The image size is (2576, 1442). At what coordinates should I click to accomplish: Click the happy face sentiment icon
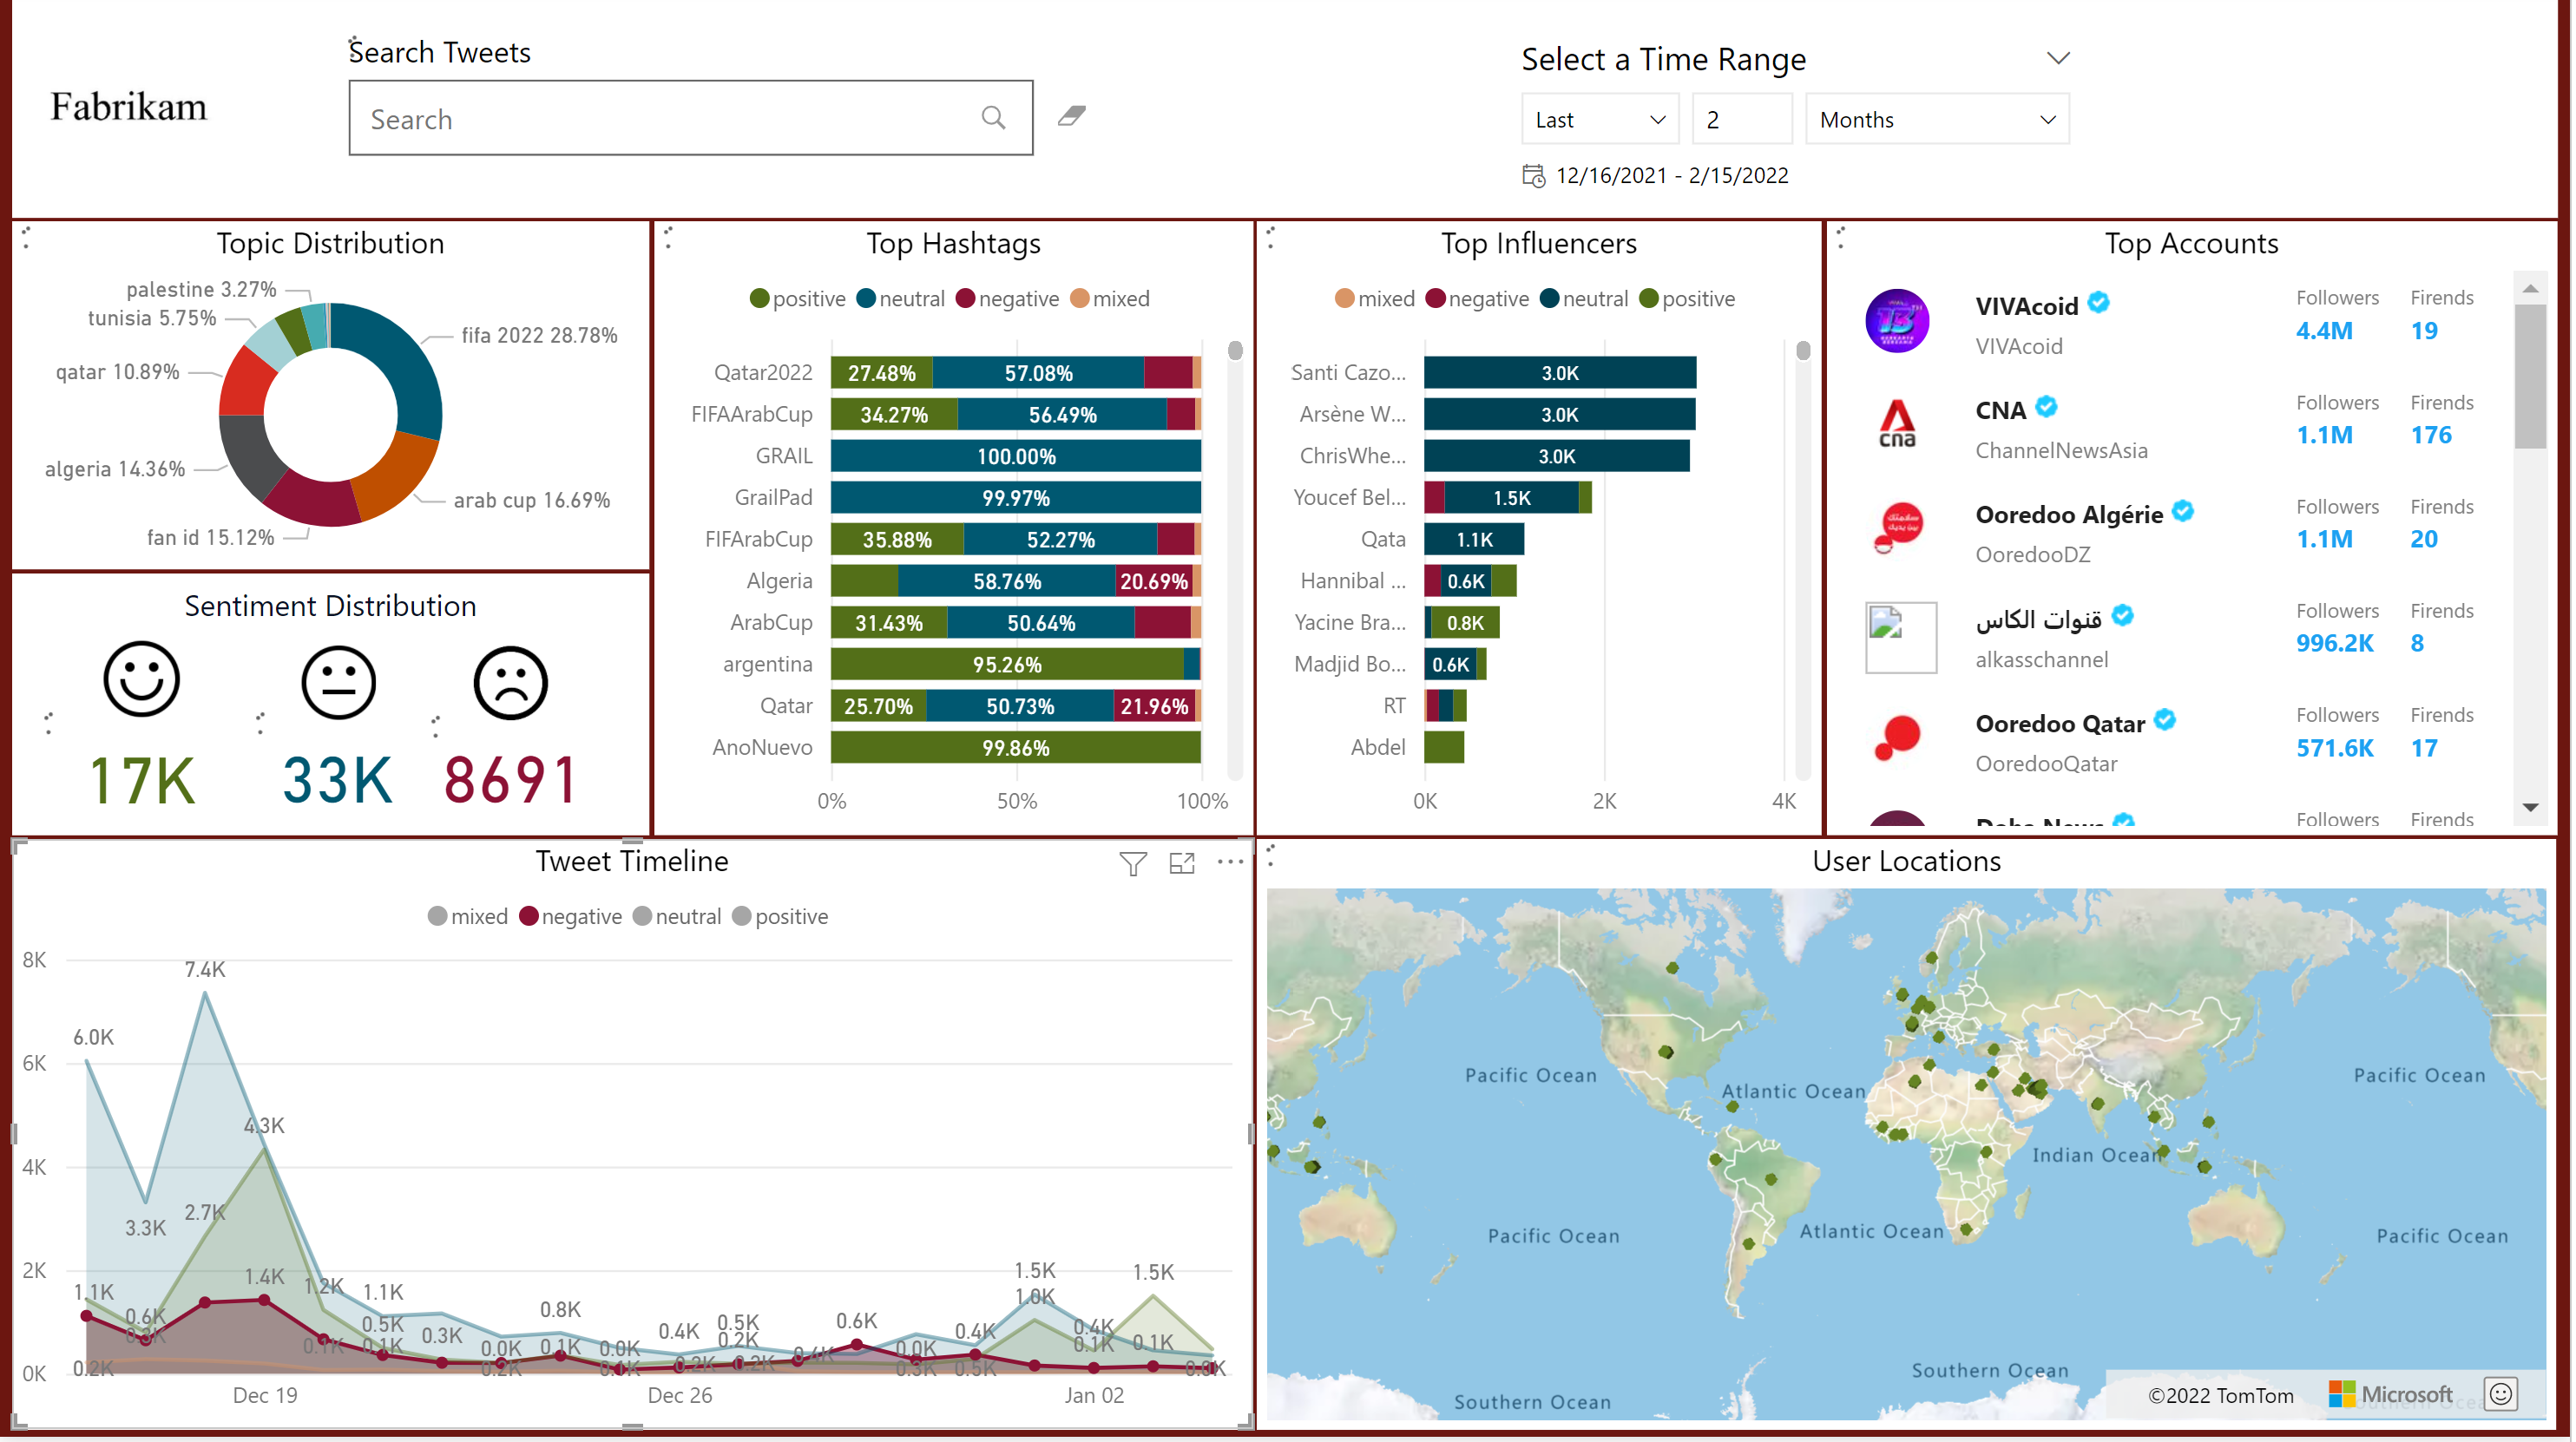click(x=141, y=681)
